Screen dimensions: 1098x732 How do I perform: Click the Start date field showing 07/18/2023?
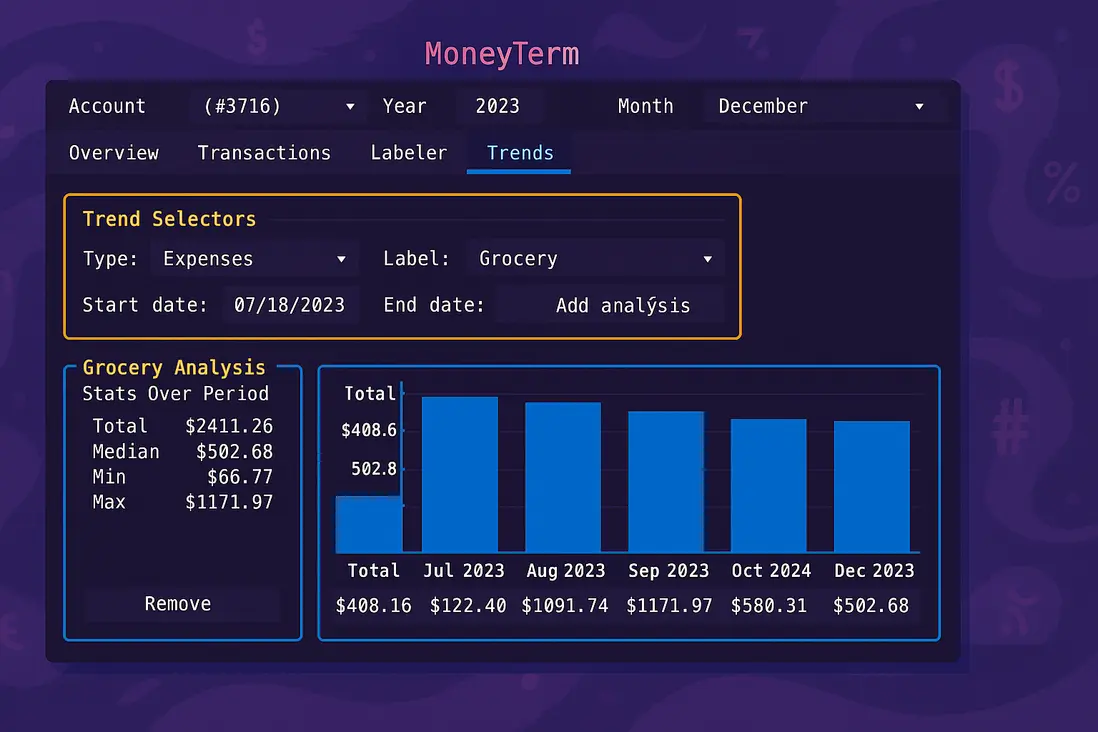[290, 305]
